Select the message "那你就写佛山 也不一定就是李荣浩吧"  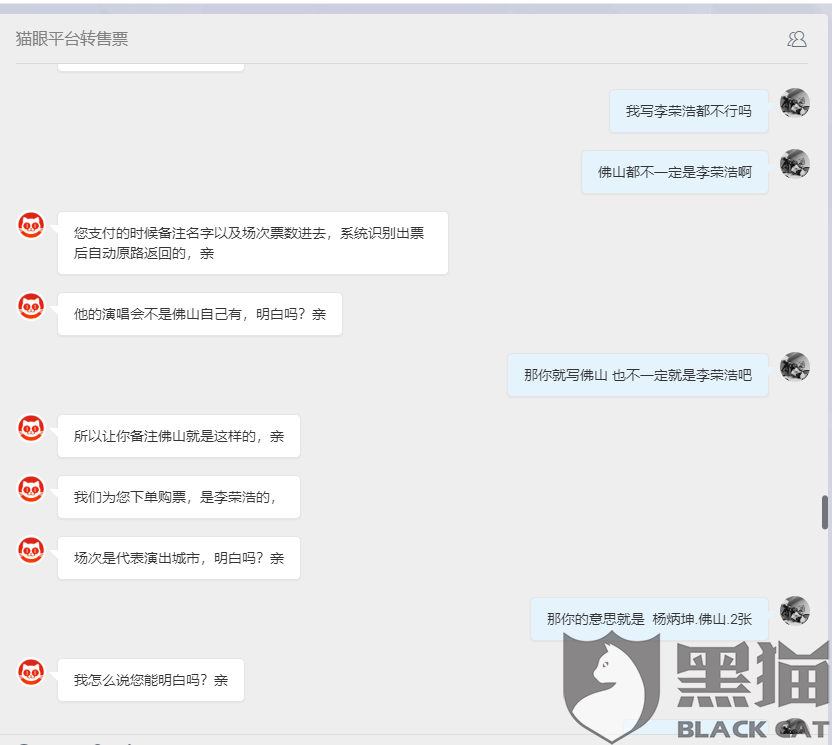(638, 373)
